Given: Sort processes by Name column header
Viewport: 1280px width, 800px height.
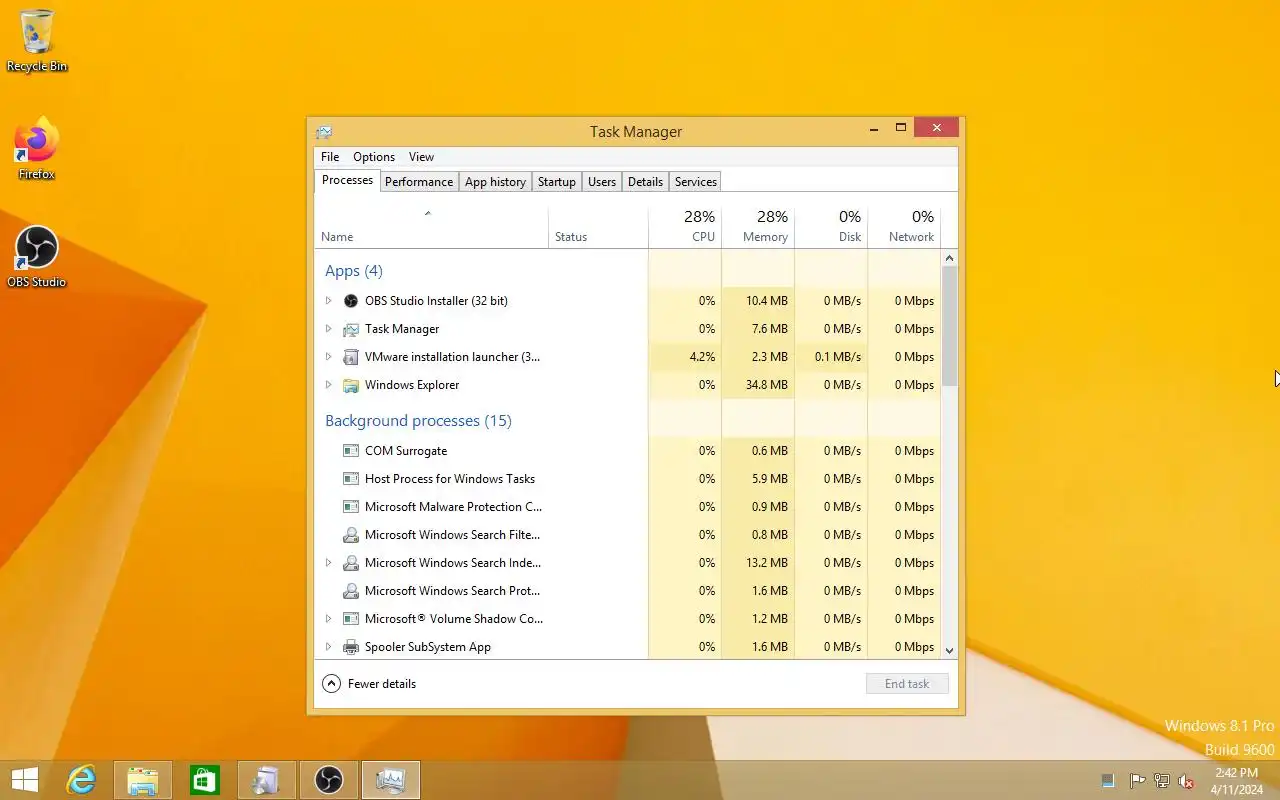Looking at the screenshot, I should click(x=431, y=227).
